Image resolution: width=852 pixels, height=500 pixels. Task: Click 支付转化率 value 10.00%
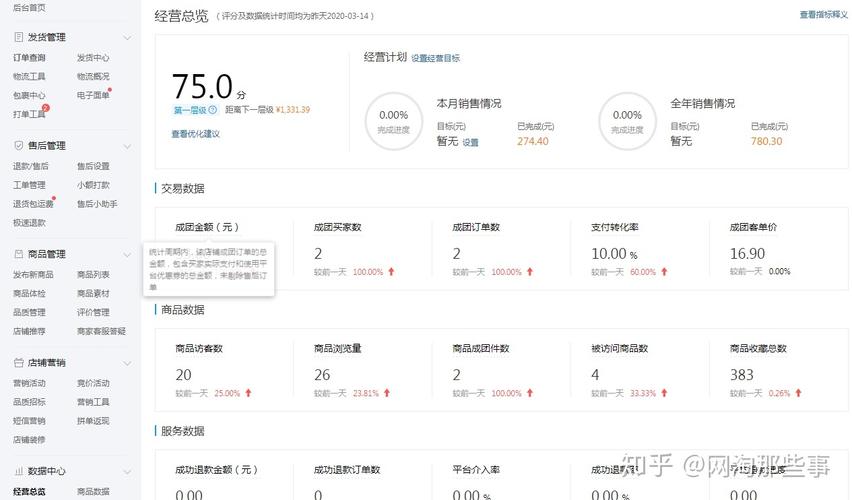(614, 254)
